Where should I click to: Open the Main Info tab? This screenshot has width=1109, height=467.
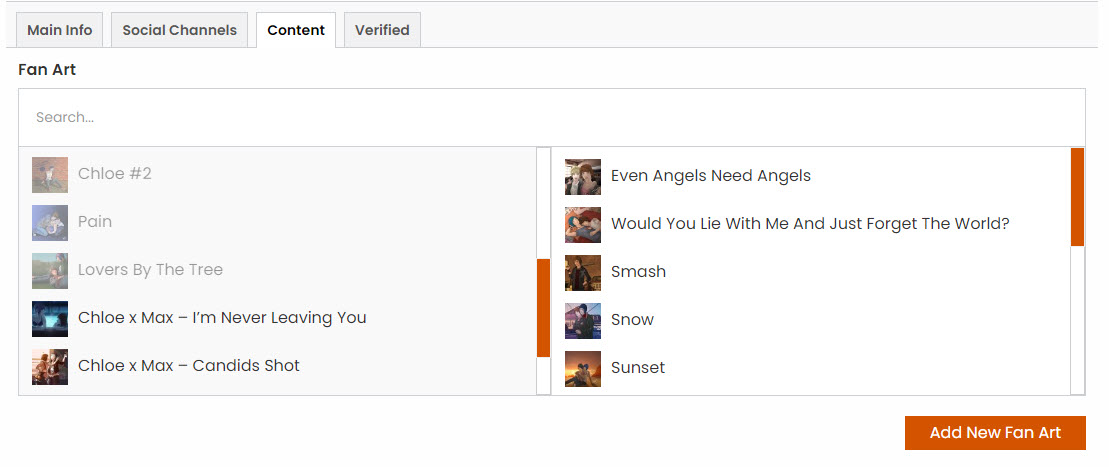click(59, 30)
